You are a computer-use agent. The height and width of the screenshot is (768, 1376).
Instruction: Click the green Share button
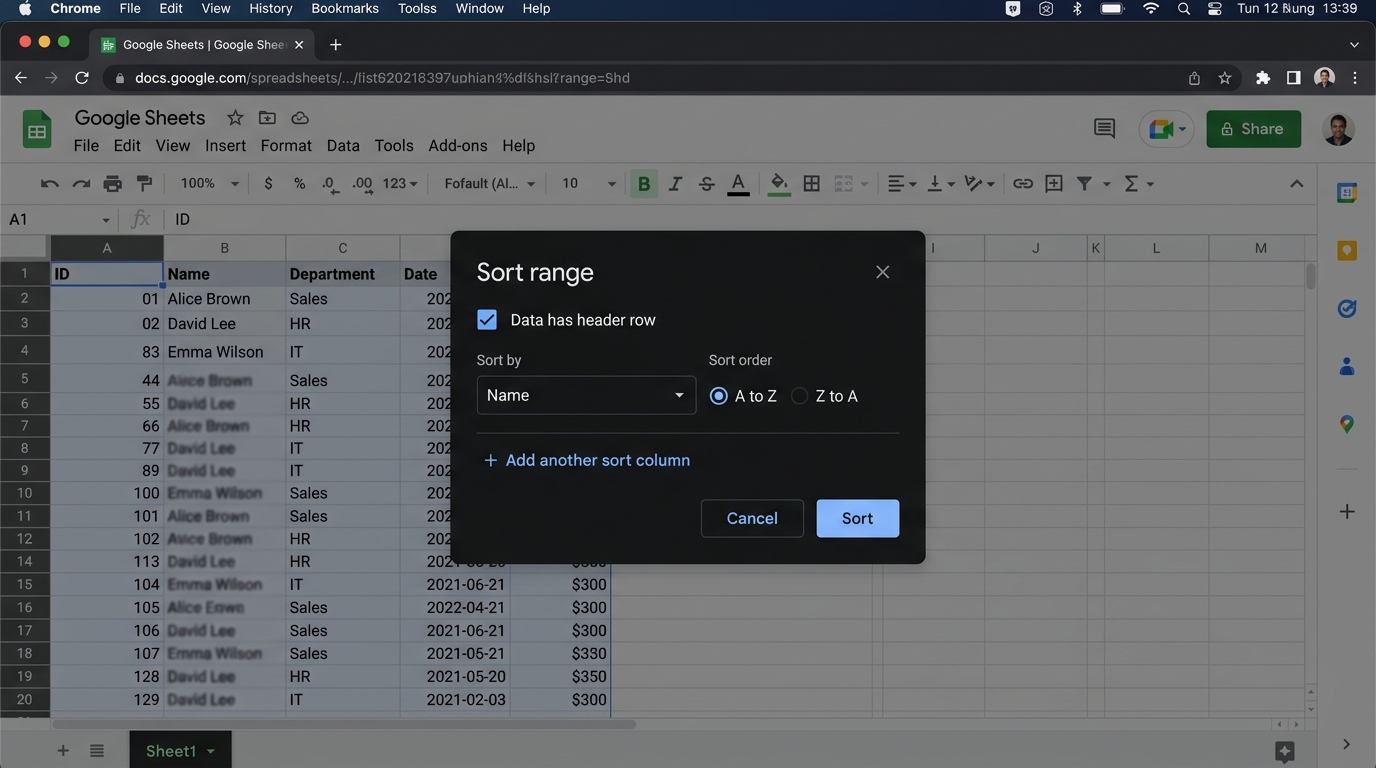[x=1253, y=129]
